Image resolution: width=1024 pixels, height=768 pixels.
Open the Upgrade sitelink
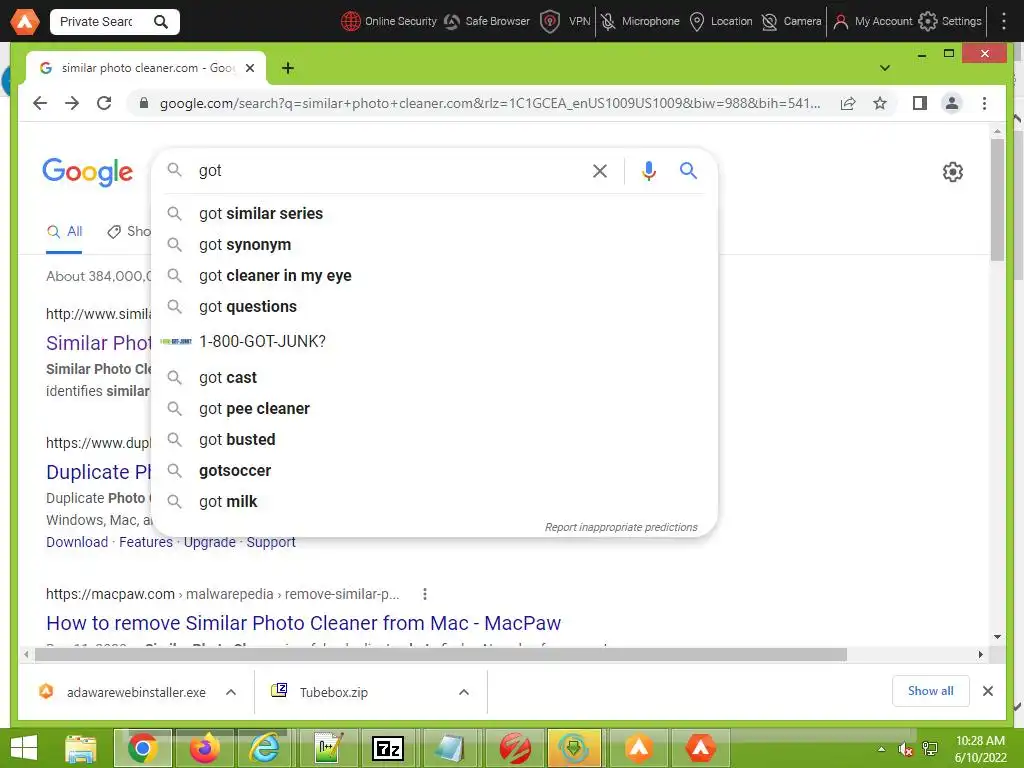pyautogui.click(x=210, y=542)
